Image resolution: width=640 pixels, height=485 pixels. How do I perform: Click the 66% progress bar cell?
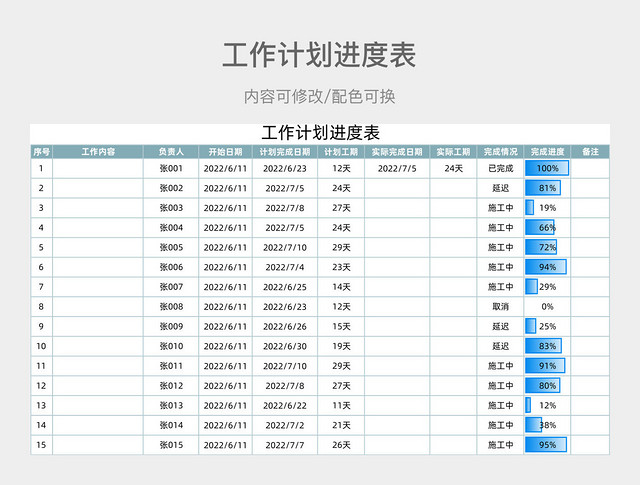point(547,227)
